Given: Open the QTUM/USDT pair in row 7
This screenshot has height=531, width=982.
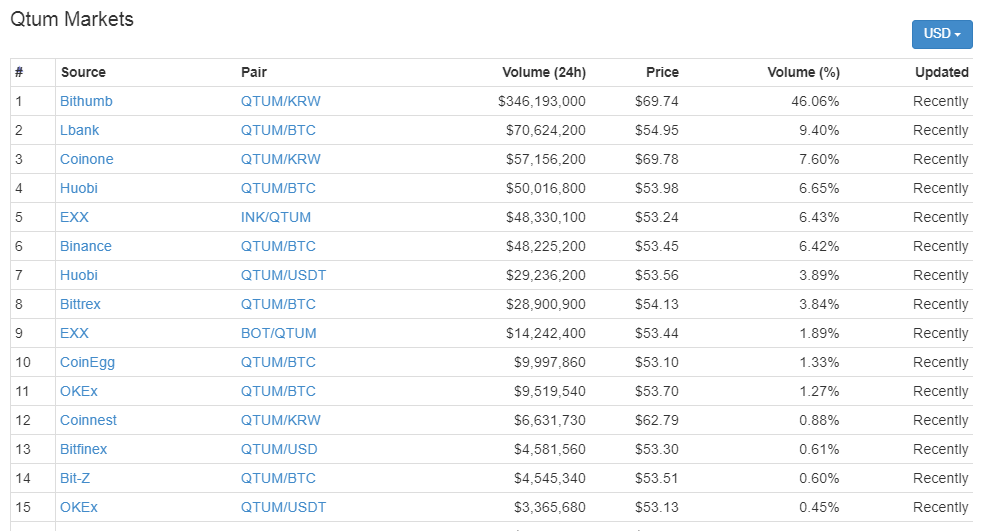Looking at the screenshot, I should (x=284, y=275).
